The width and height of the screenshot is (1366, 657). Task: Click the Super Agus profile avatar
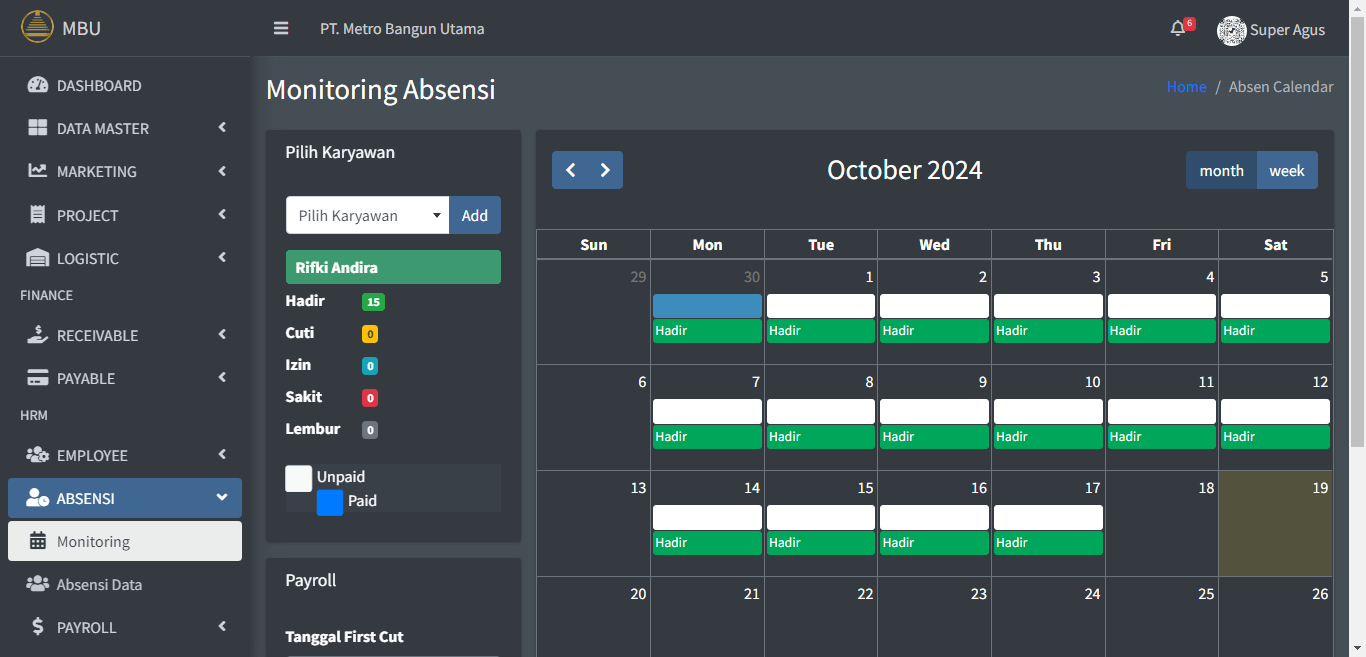[1231, 30]
